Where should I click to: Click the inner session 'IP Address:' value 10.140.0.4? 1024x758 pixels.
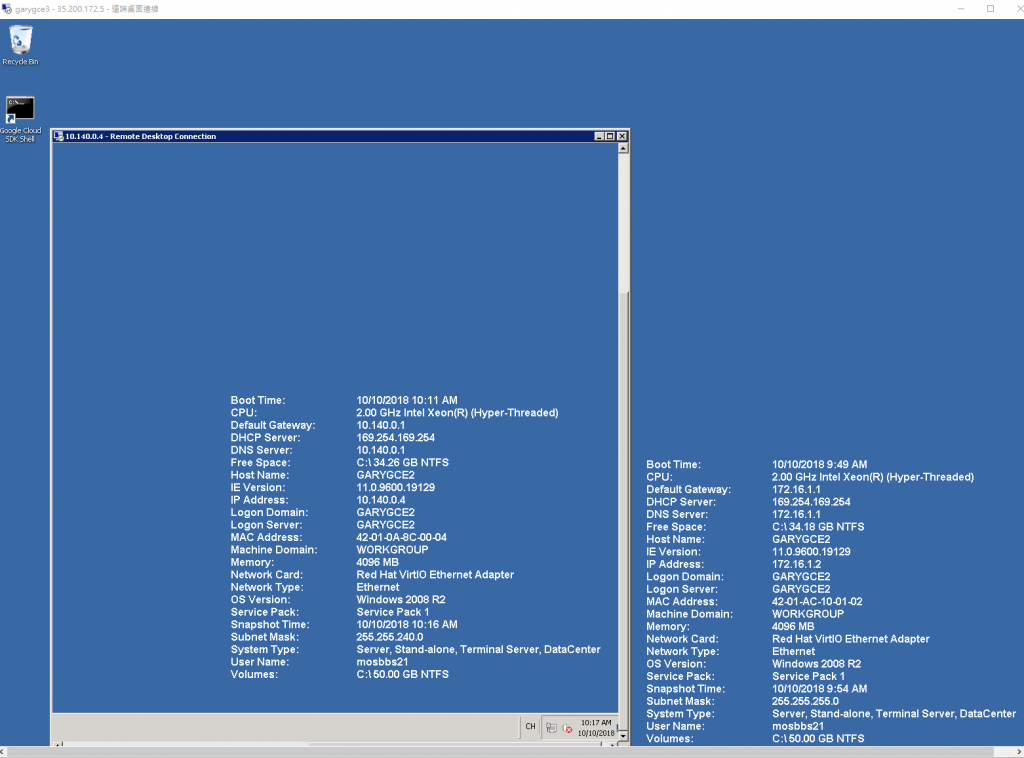click(x=381, y=499)
